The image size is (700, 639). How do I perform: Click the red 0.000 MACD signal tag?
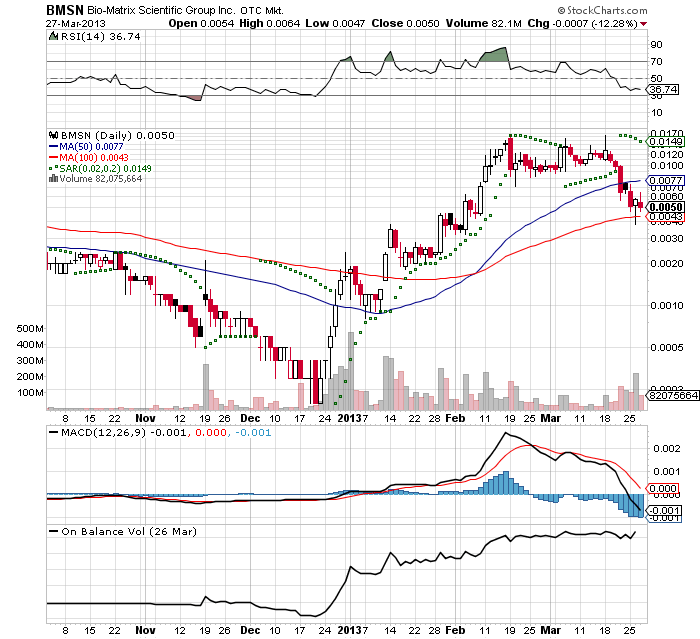coord(663,489)
